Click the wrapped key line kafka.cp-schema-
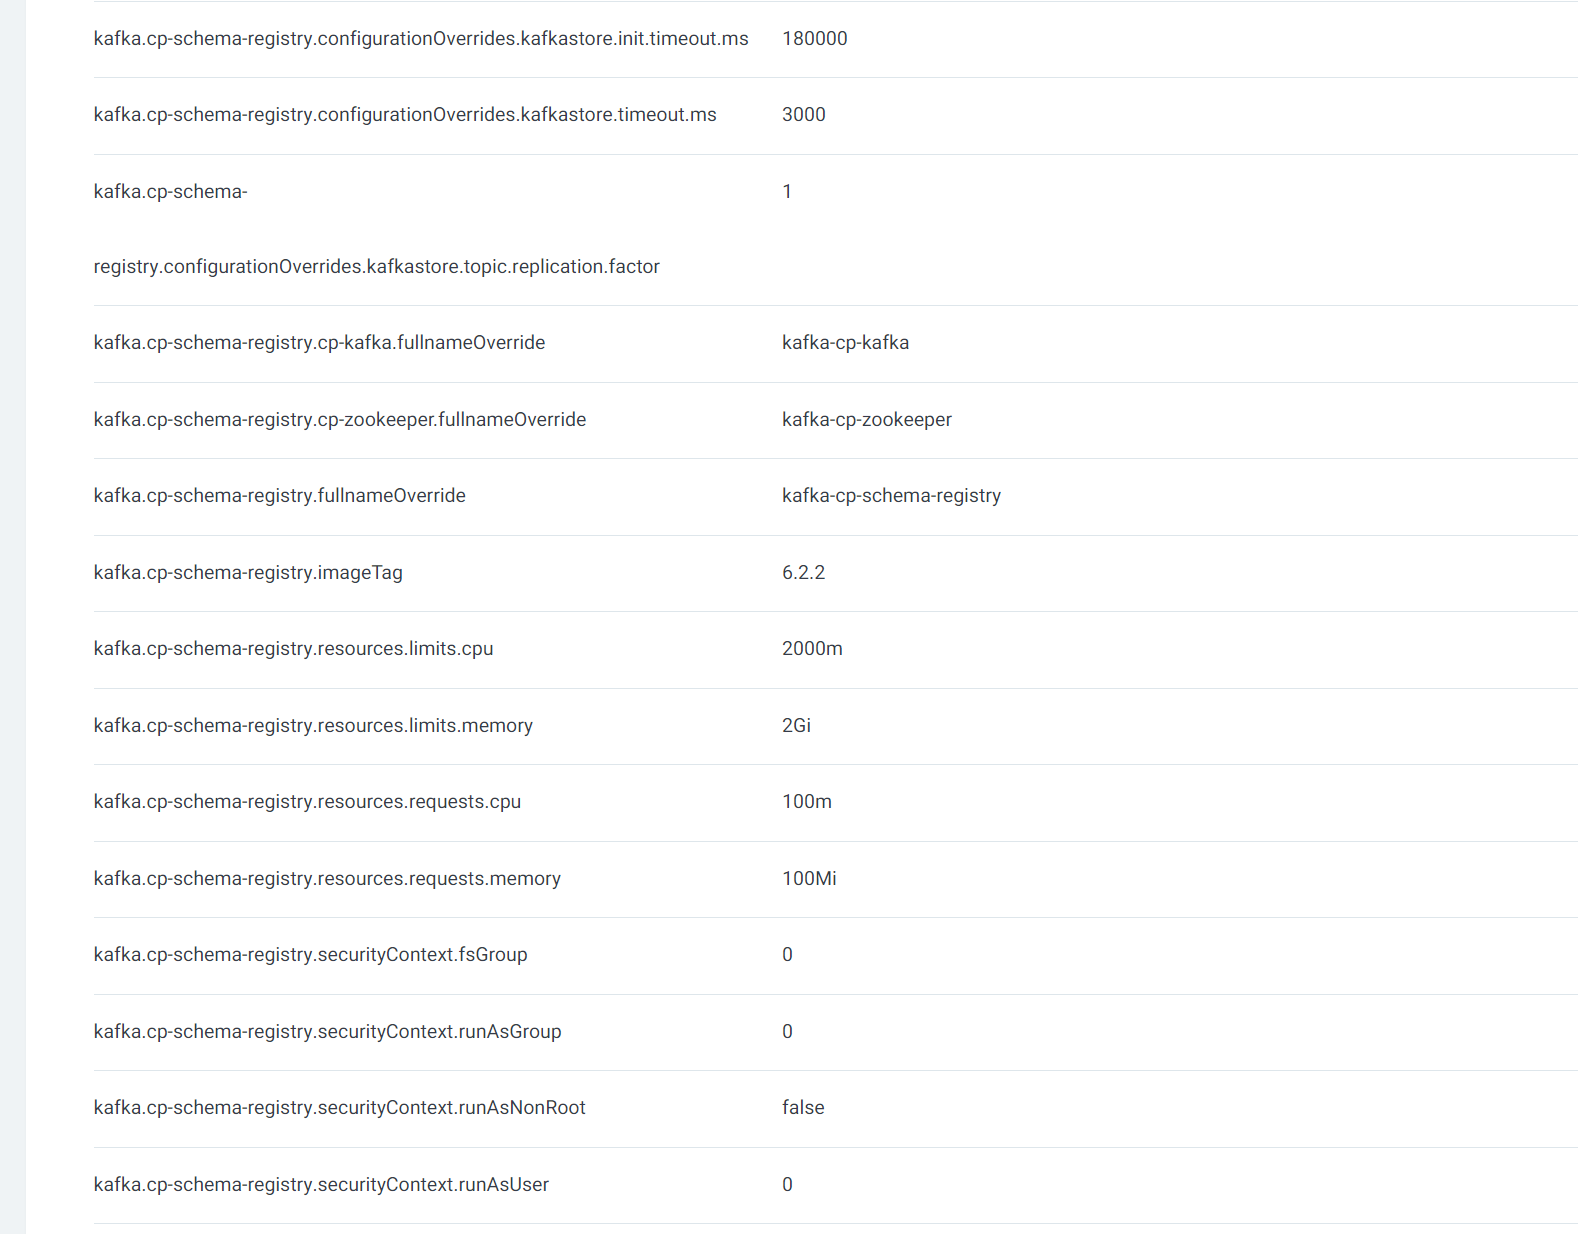 click(x=170, y=192)
